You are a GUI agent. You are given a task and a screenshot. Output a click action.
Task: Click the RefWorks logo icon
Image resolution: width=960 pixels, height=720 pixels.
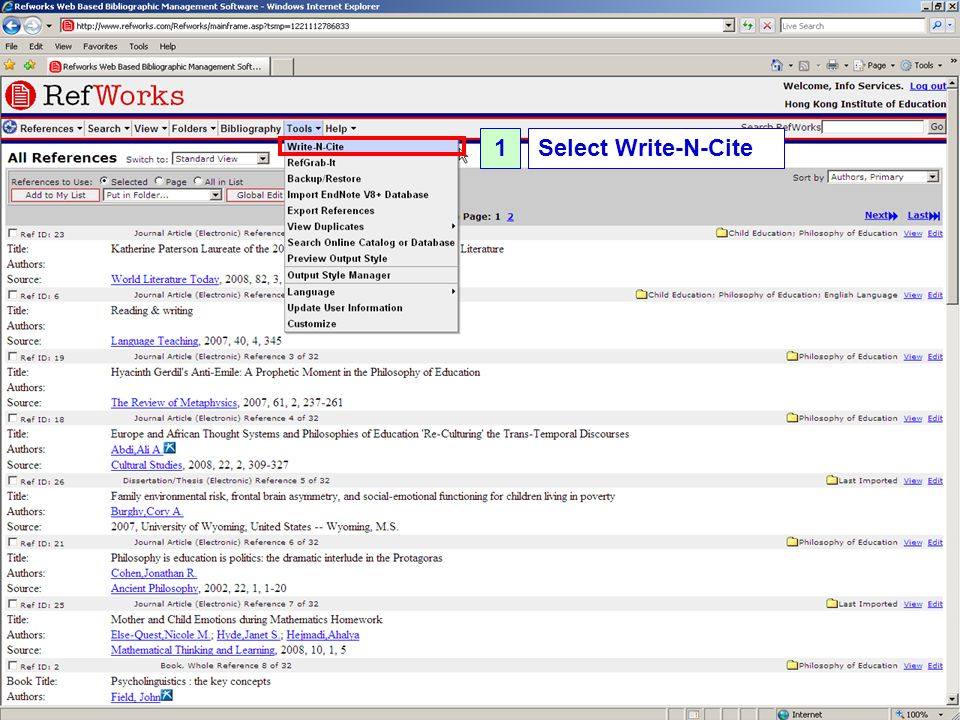pos(20,96)
